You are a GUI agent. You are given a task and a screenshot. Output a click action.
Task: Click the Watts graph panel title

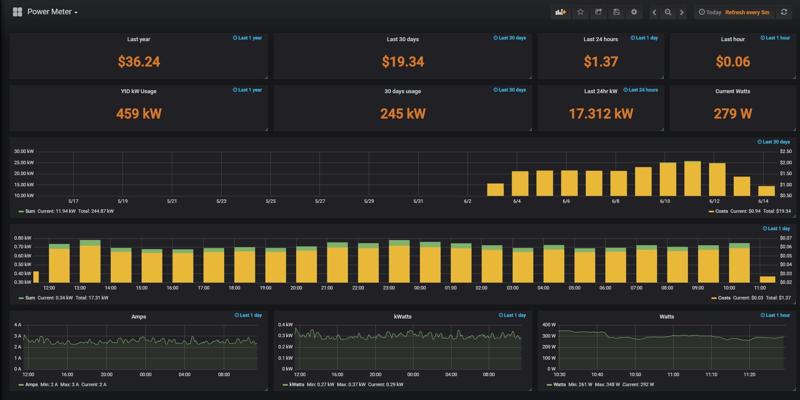click(668, 316)
